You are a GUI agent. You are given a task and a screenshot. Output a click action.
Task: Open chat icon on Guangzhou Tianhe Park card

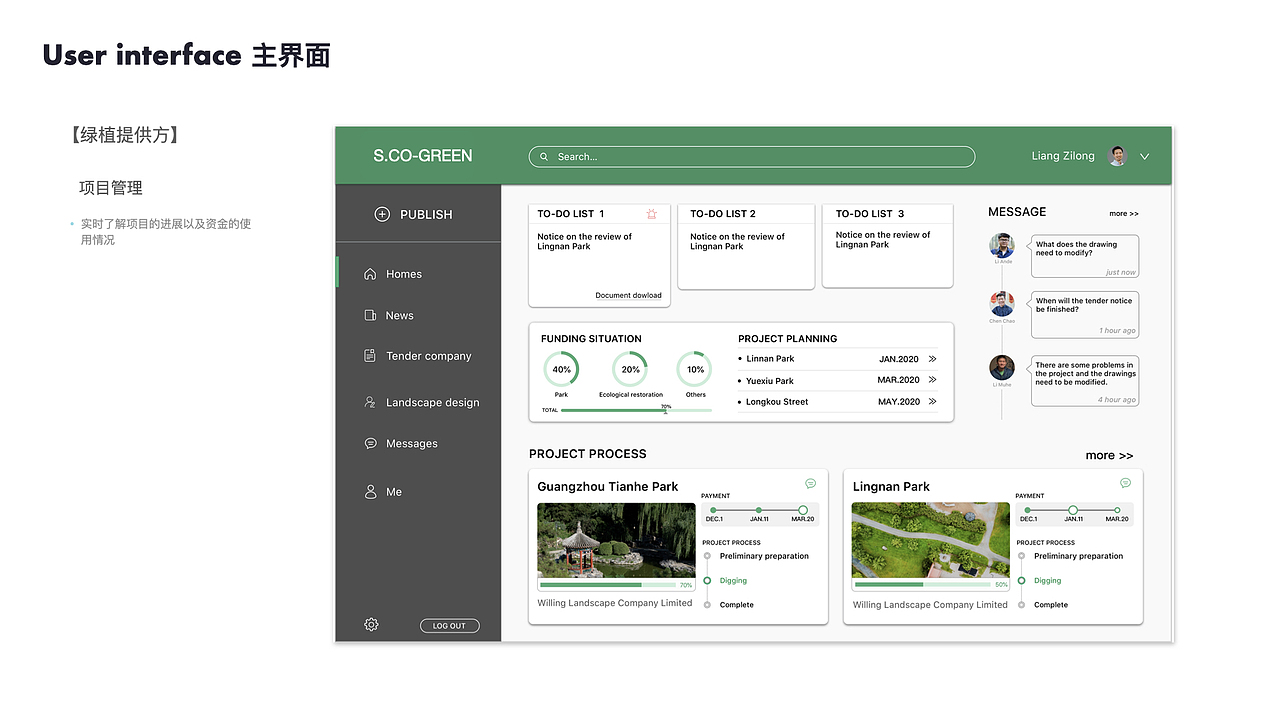[x=811, y=484]
